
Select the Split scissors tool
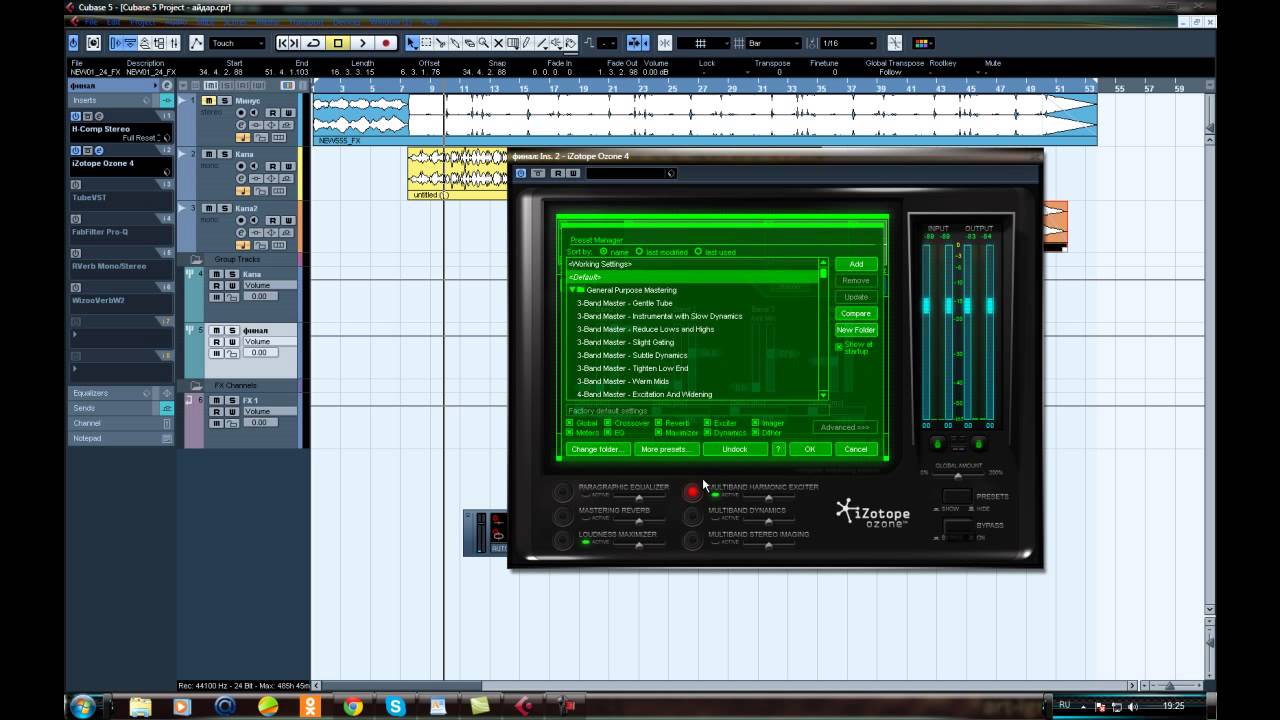click(441, 43)
